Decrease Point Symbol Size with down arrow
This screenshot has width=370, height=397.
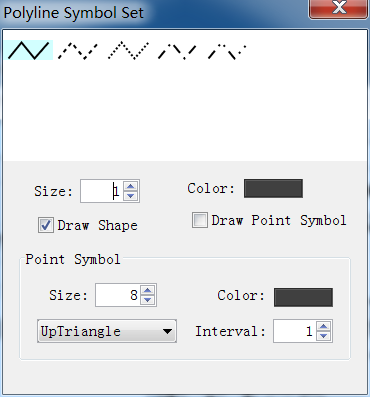point(148,300)
